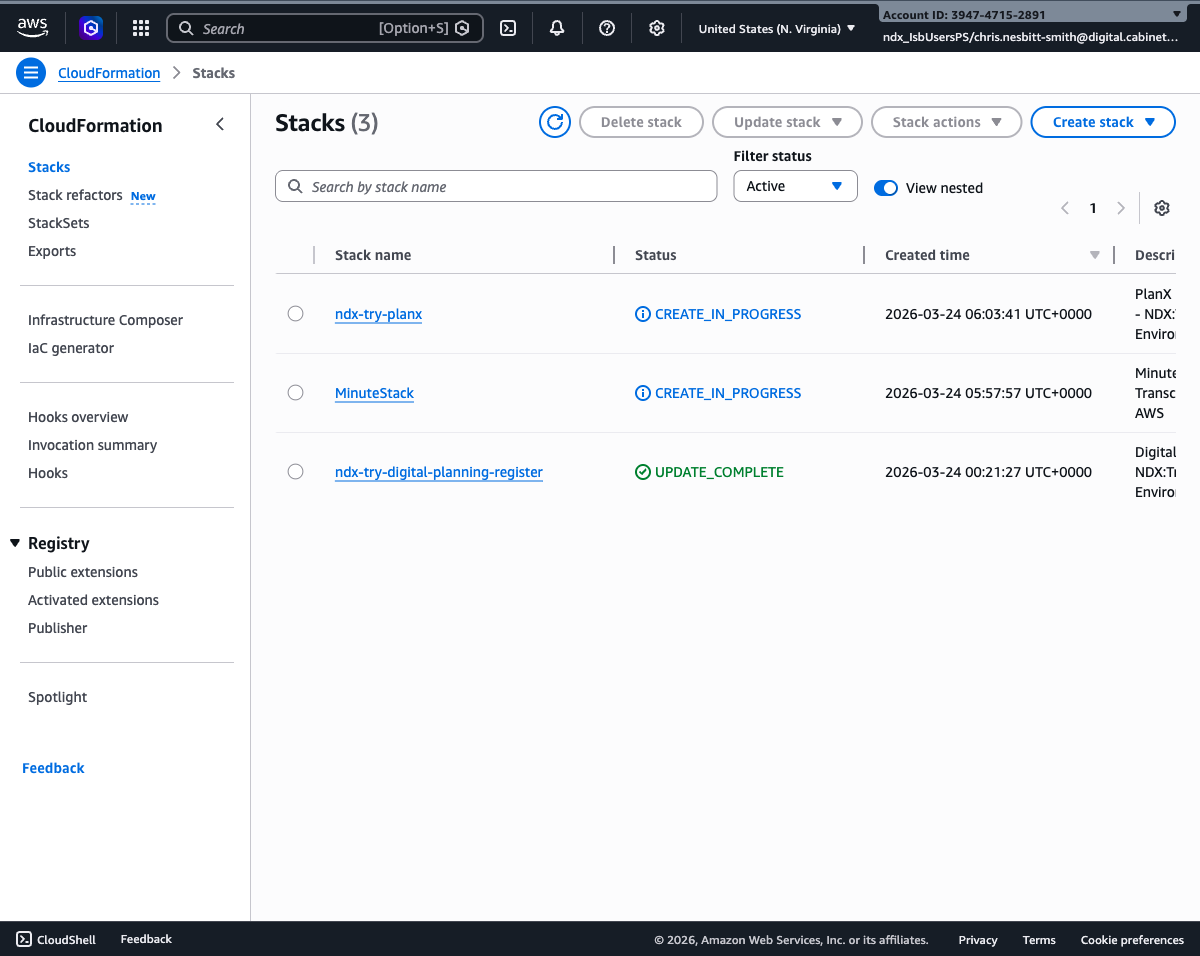Select Stacks in the sidebar navigation
1200x956 pixels.
[x=49, y=166]
